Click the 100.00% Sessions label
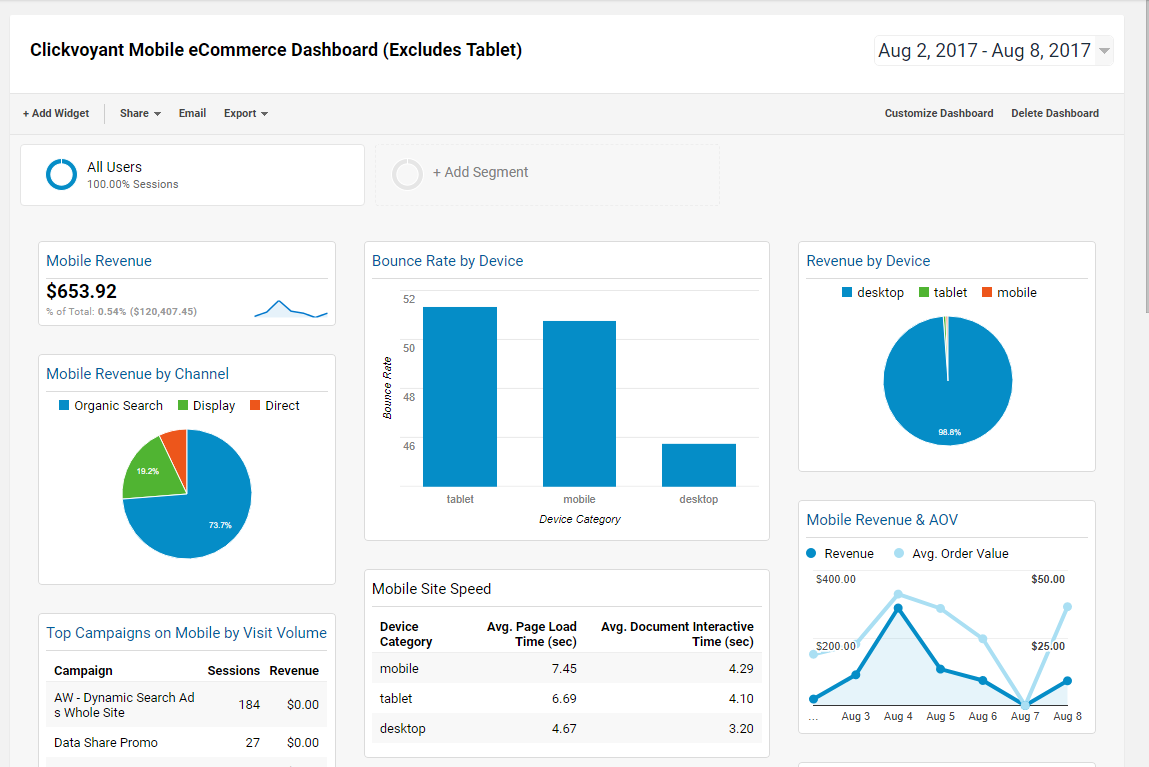 [x=133, y=185]
